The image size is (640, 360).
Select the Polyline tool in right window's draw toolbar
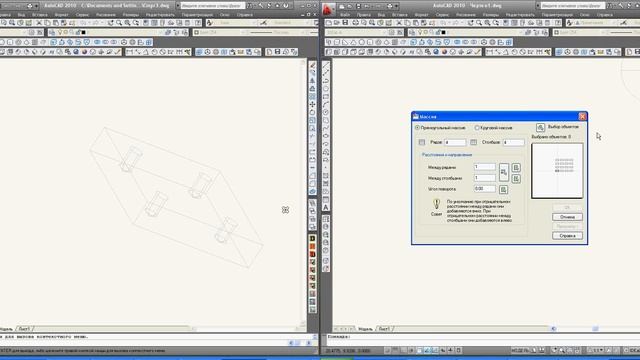click(326, 81)
